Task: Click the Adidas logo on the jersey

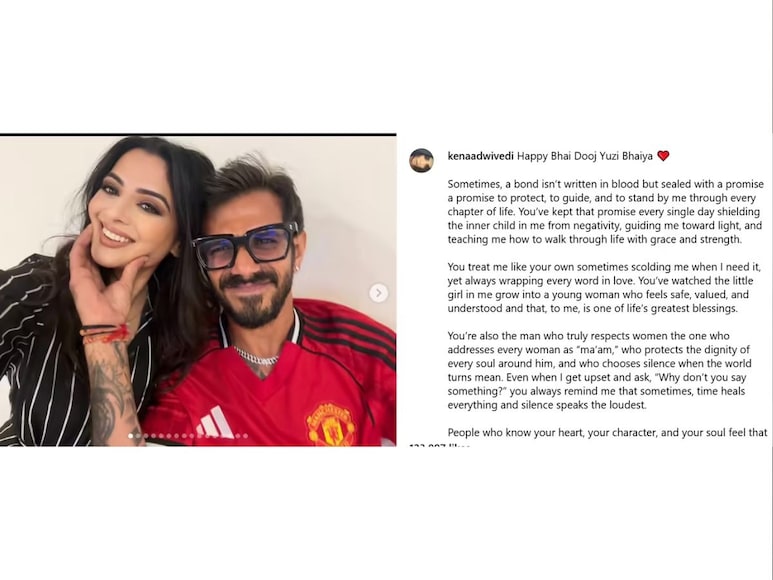Action: (214, 423)
